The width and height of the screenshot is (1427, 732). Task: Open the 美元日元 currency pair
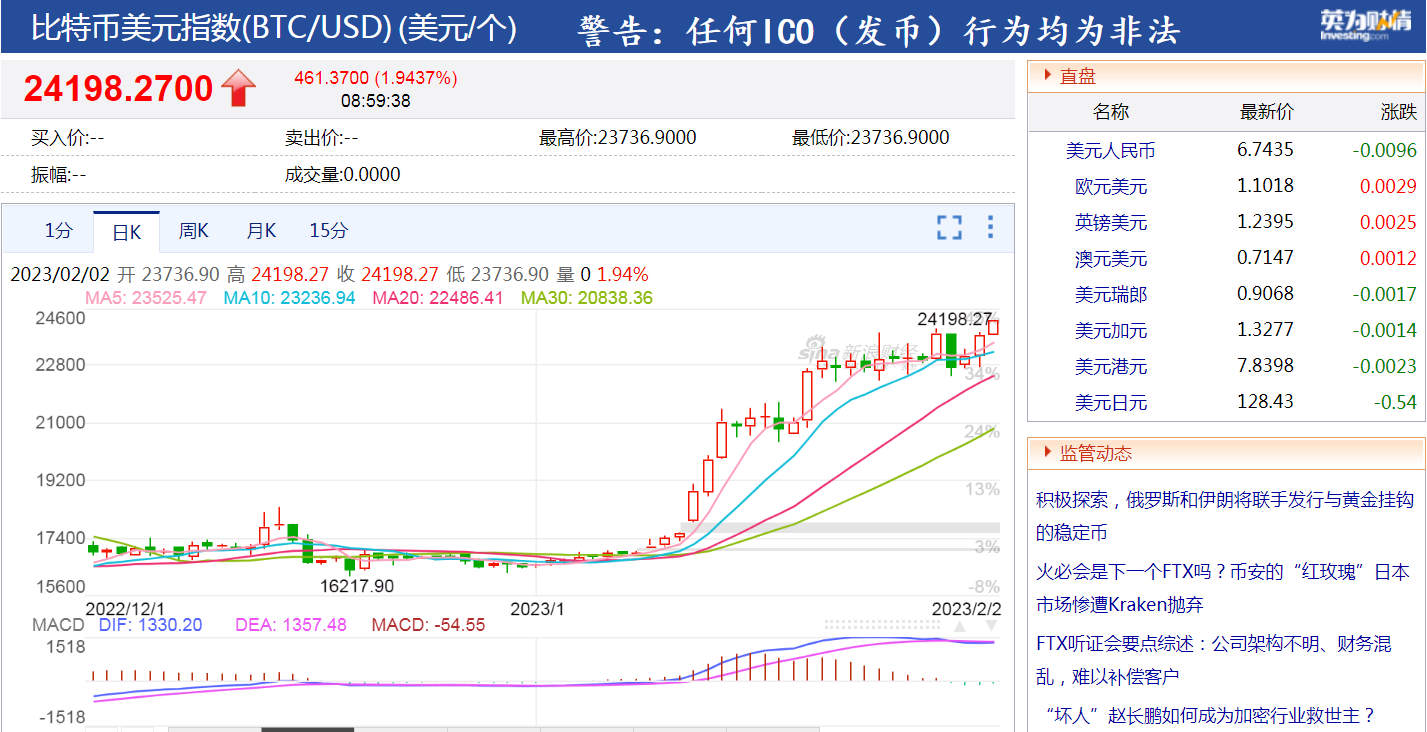coord(1110,403)
